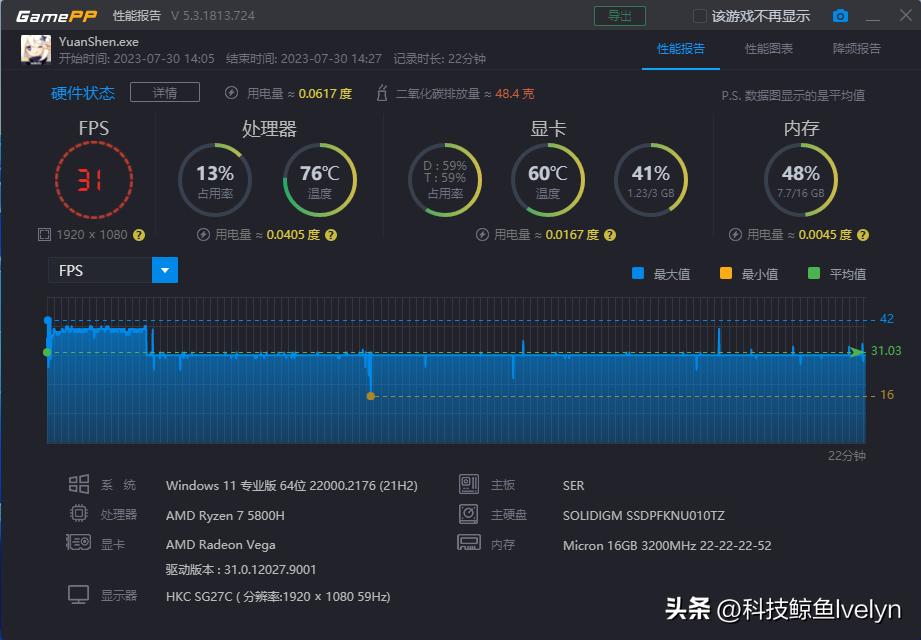The image size is (921, 640).
Task: Click the 显卡 graphics card info icon
Action: (79, 543)
